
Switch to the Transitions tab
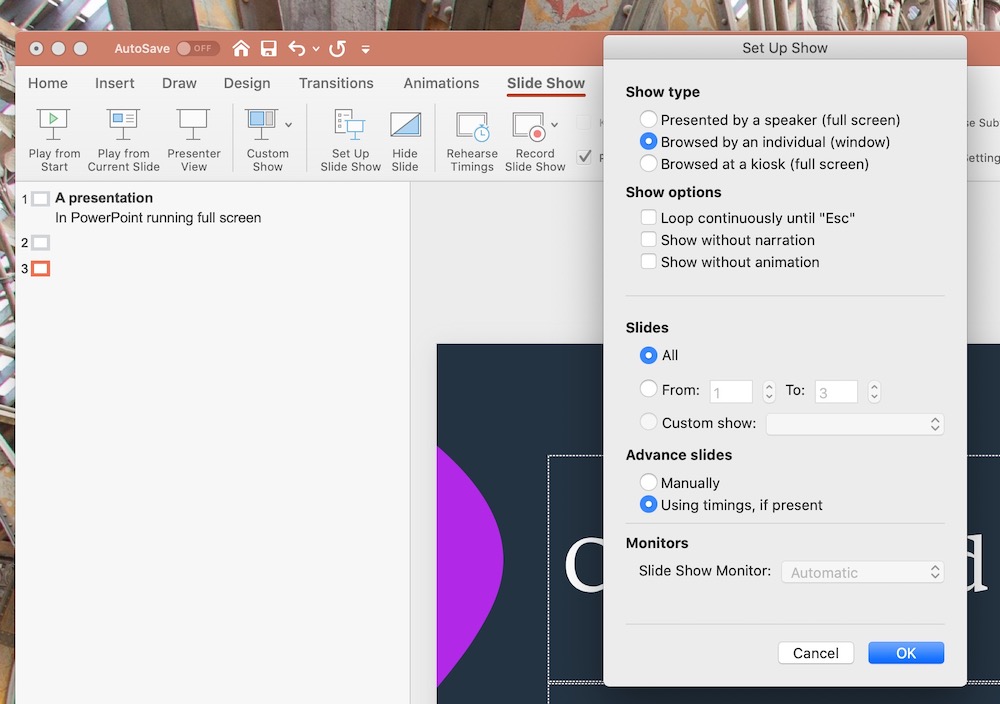click(x=336, y=83)
